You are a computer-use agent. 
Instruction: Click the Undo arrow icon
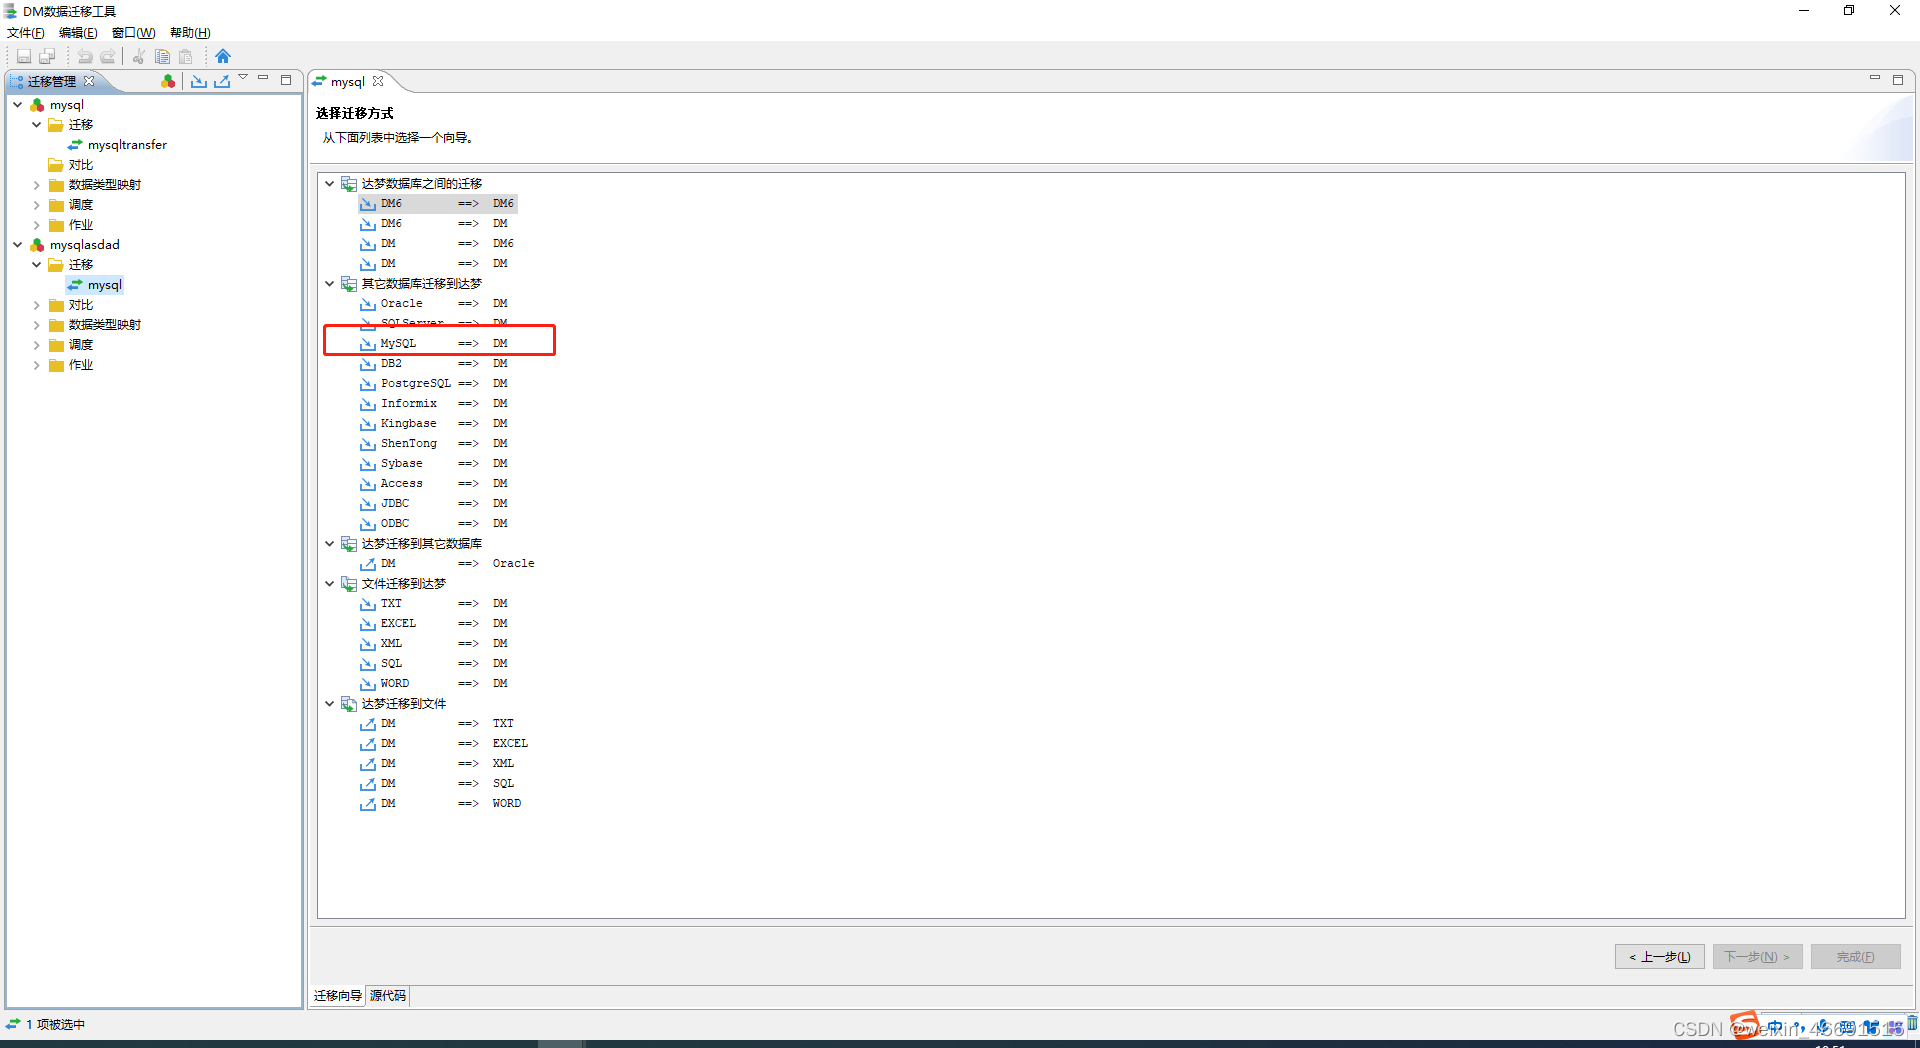(x=85, y=56)
